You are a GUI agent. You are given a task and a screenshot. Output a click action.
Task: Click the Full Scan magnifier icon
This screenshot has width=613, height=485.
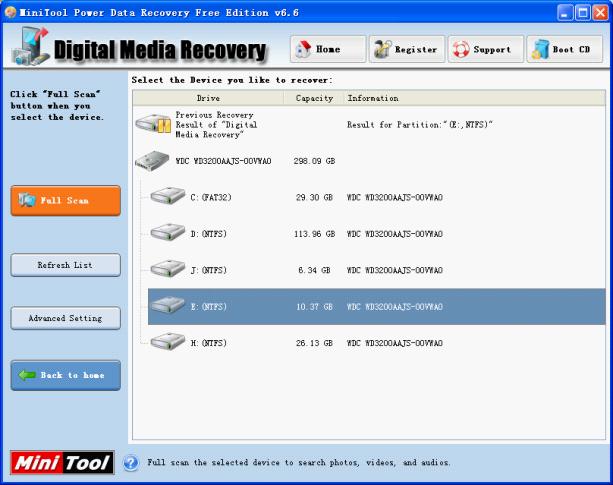27,200
